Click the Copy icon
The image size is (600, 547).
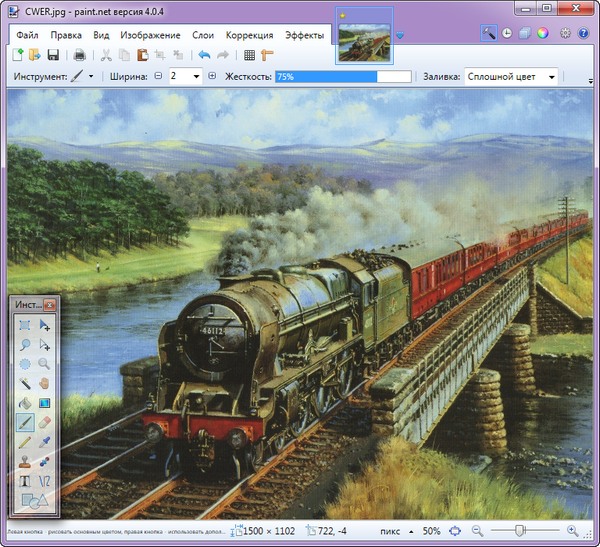pyautogui.click(x=124, y=55)
